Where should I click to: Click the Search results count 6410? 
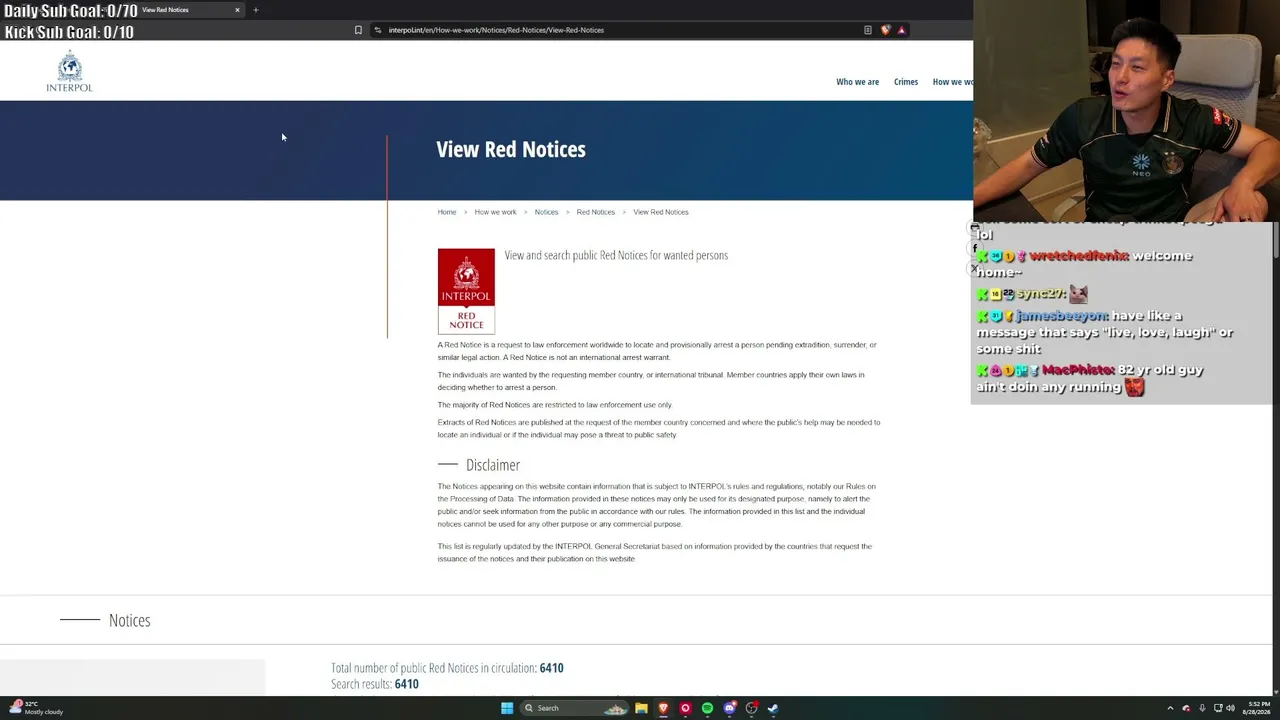click(x=406, y=684)
